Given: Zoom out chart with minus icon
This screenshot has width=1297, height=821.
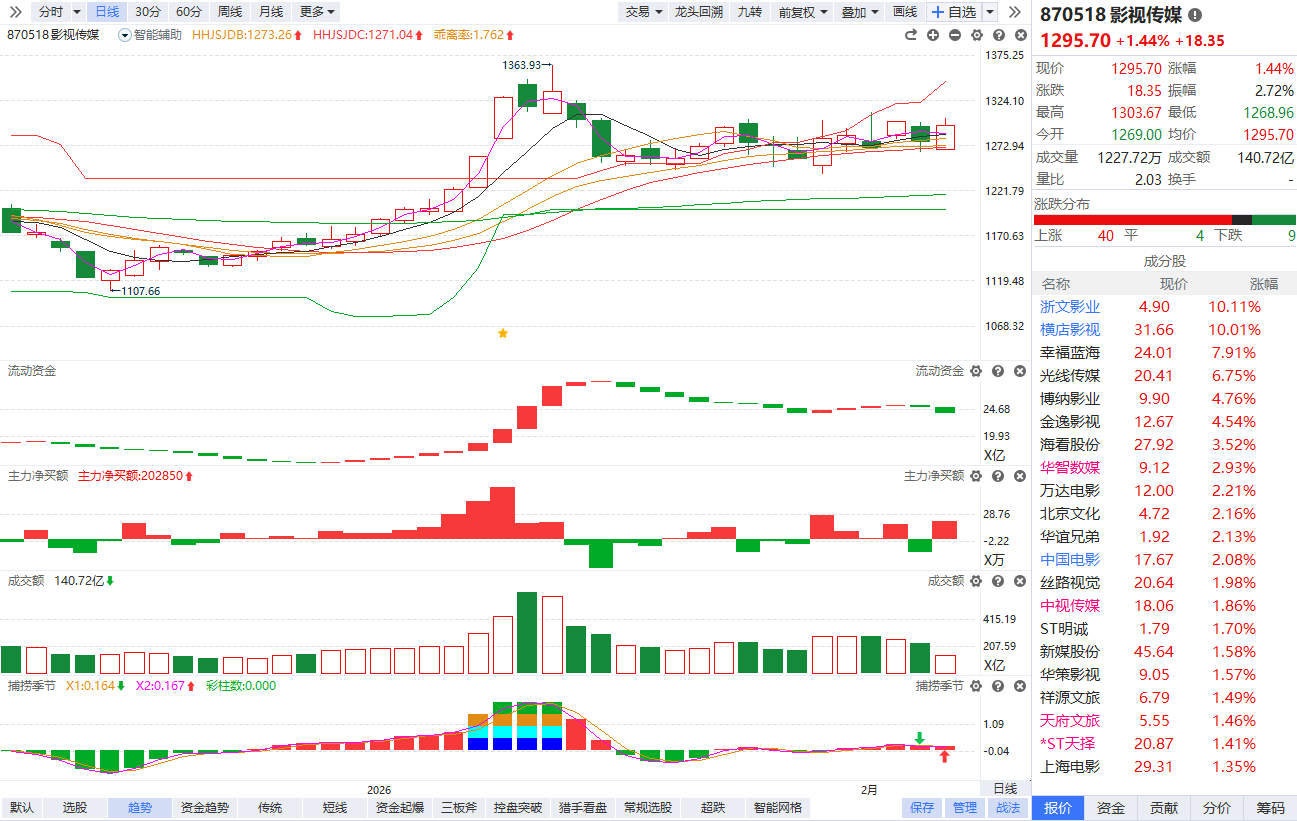Looking at the screenshot, I should pyautogui.click(x=954, y=35).
